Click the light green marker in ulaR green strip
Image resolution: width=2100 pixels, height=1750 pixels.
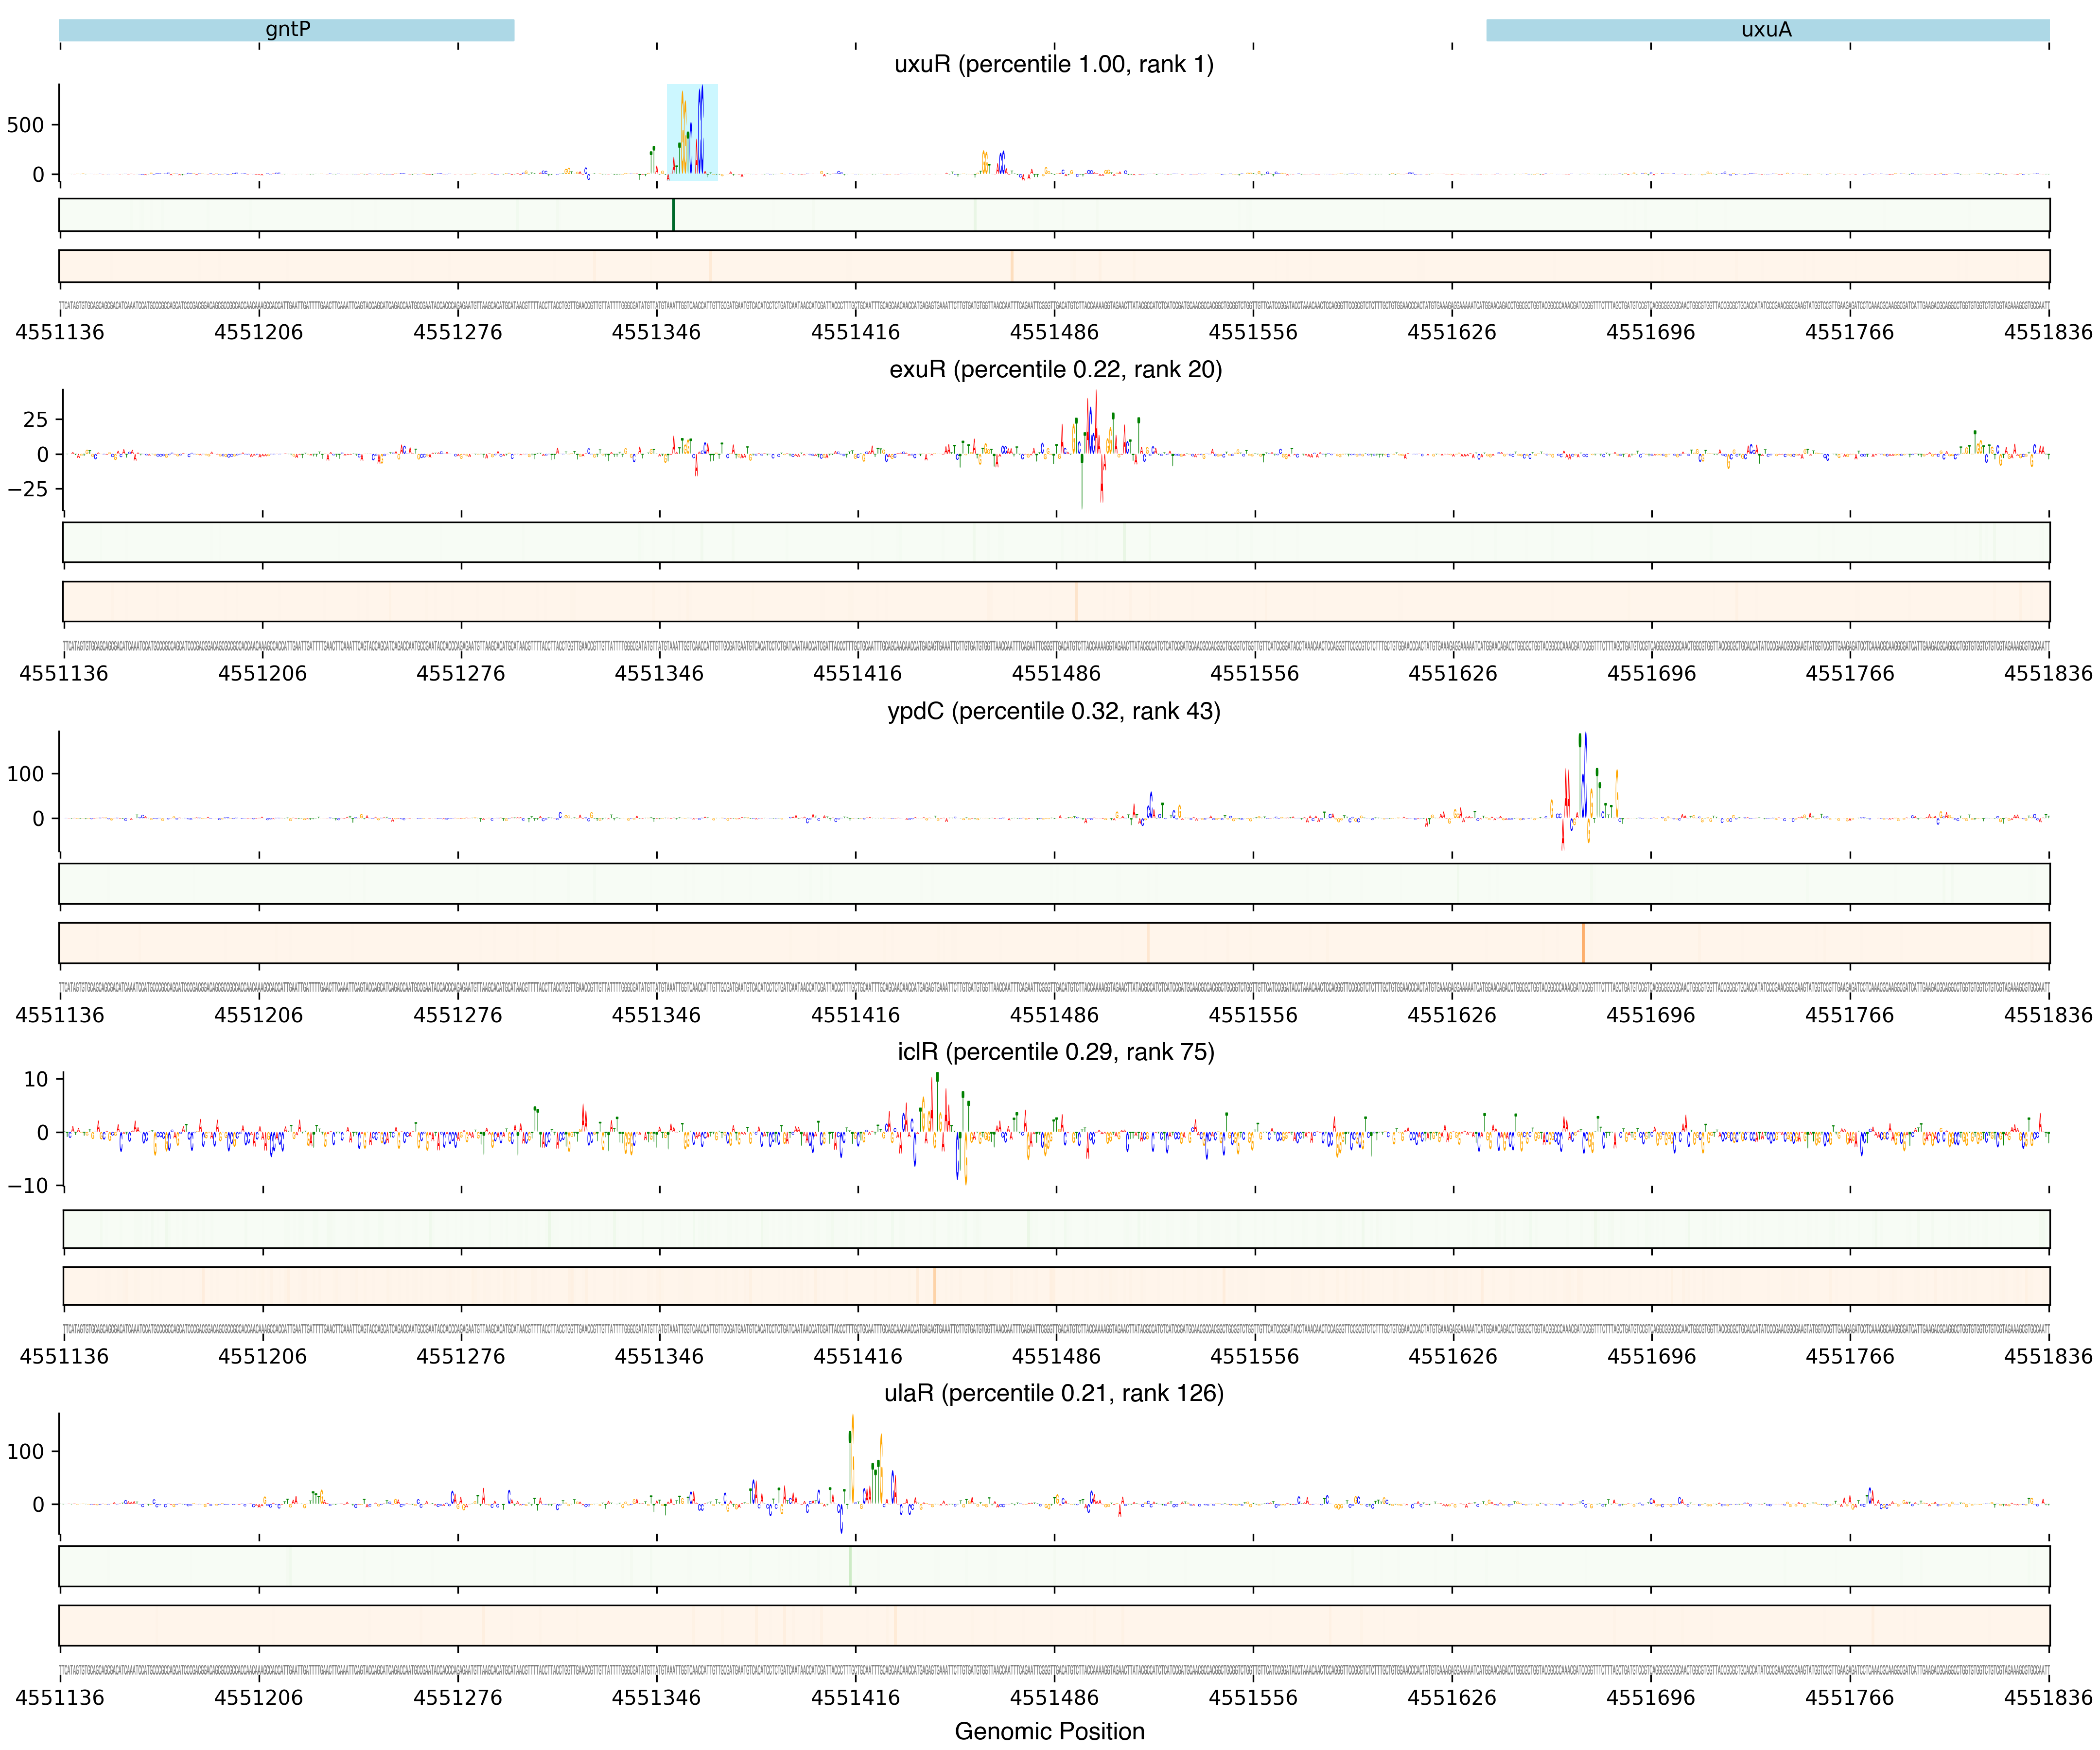(x=850, y=1566)
